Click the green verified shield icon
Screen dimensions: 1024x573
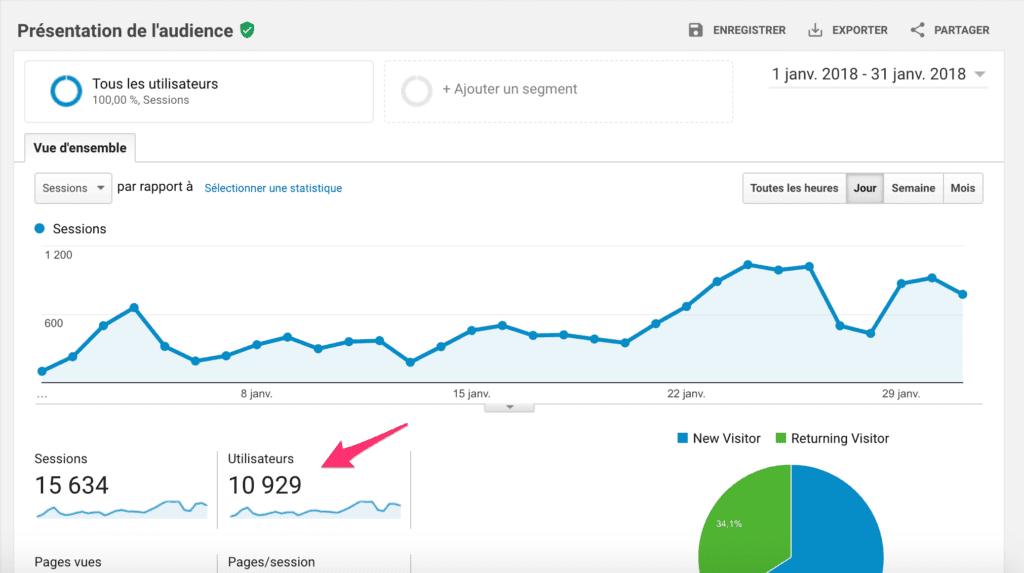(247, 30)
